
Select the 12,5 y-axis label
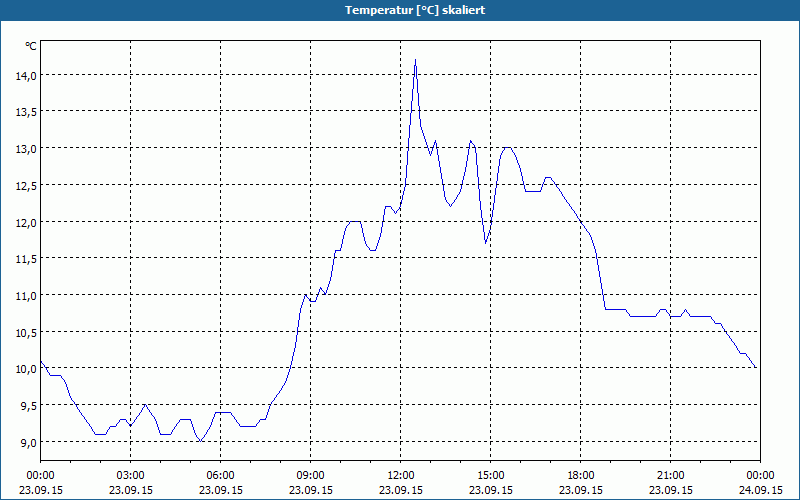tap(26, 186)
